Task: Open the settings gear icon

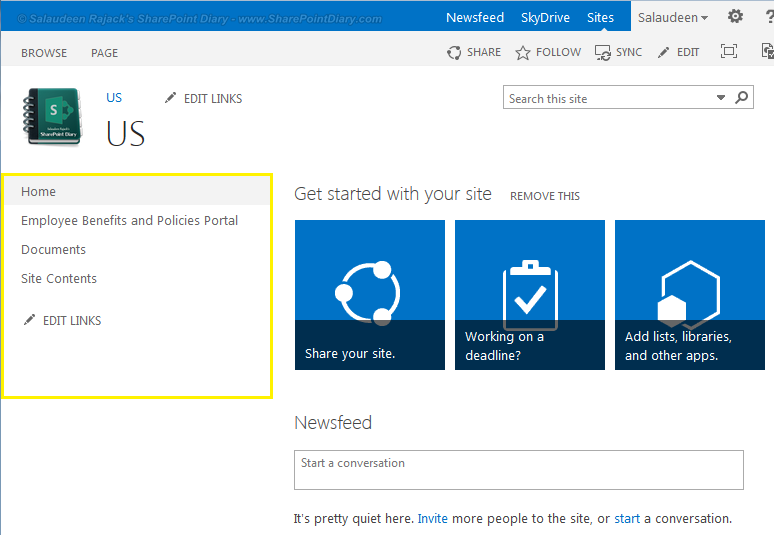Action: pos(735,17)
